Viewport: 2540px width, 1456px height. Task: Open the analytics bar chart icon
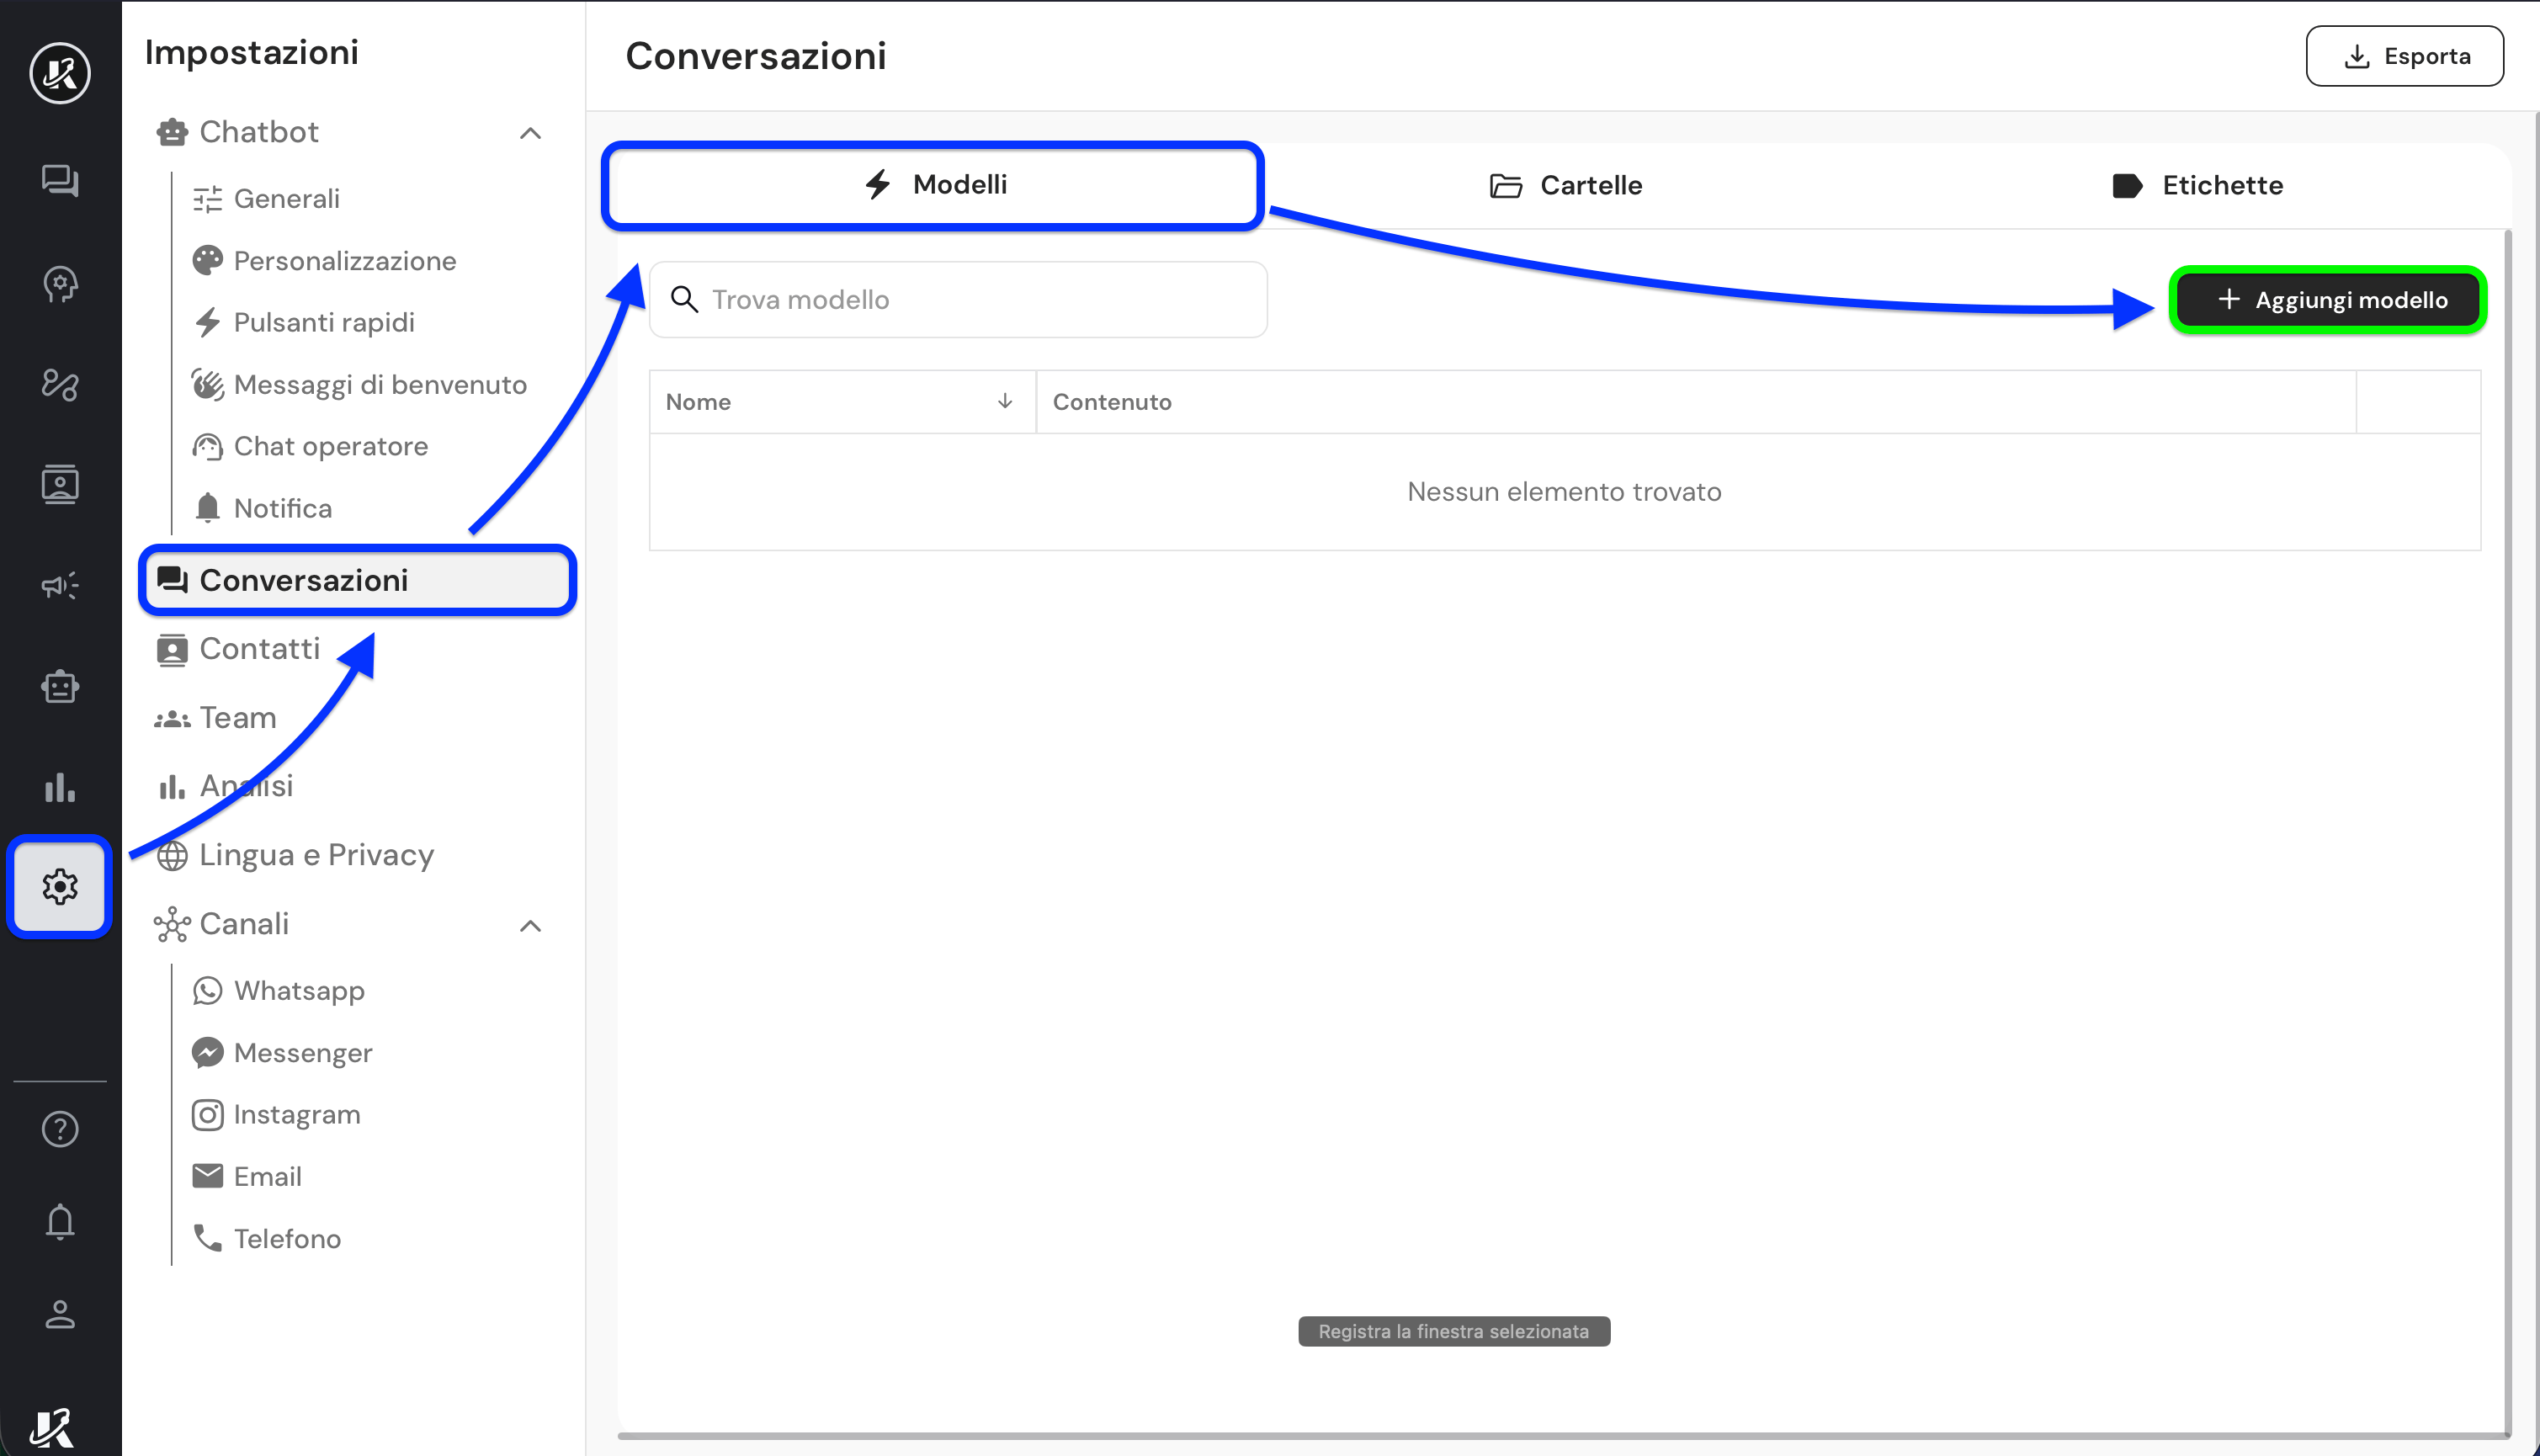point(60,787)
